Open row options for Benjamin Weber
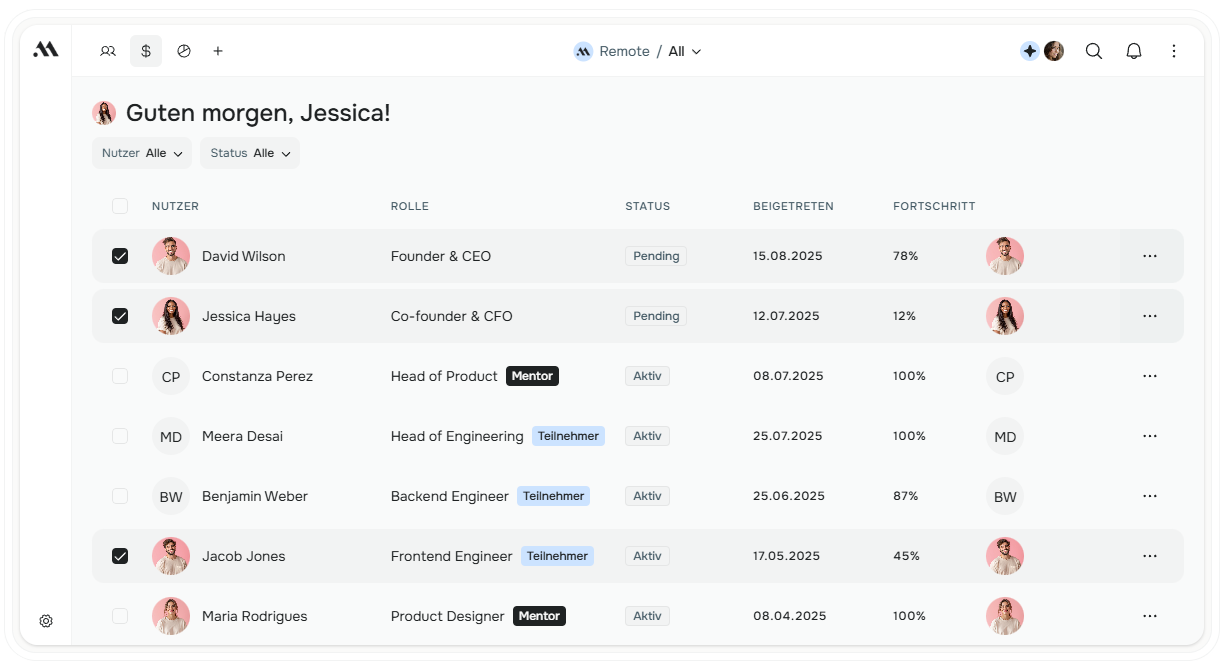 (1150, 496)
